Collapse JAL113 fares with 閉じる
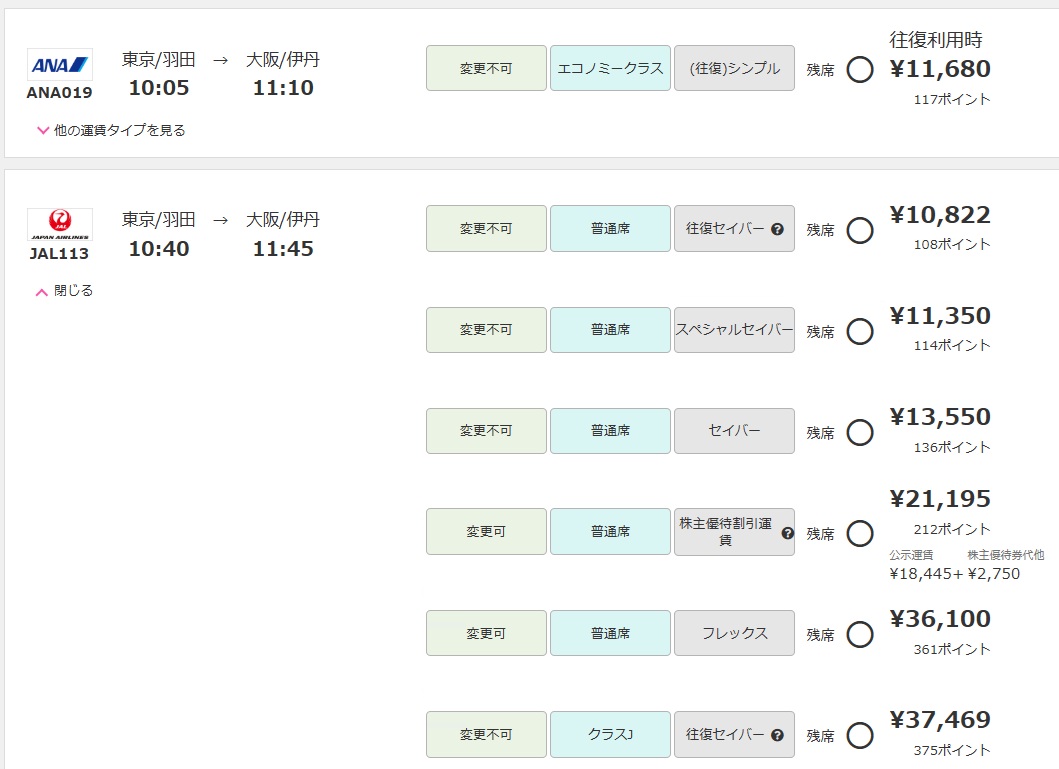The image size is (1059, 769). tap(74, 290)
